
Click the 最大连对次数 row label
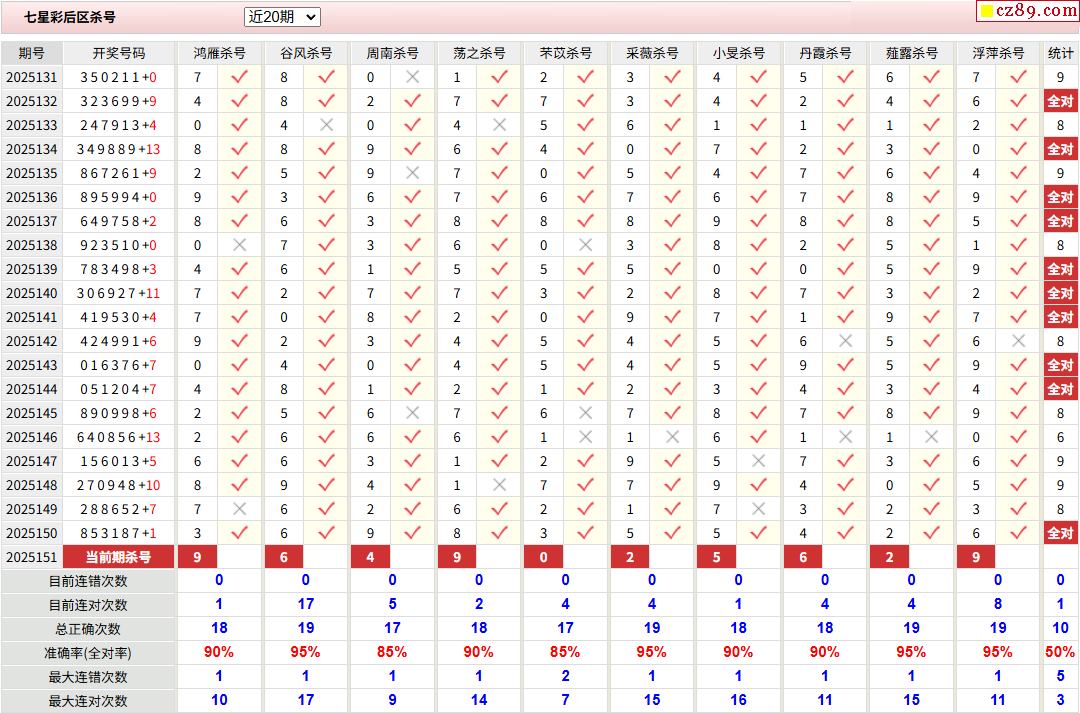[x=87, y=701]
